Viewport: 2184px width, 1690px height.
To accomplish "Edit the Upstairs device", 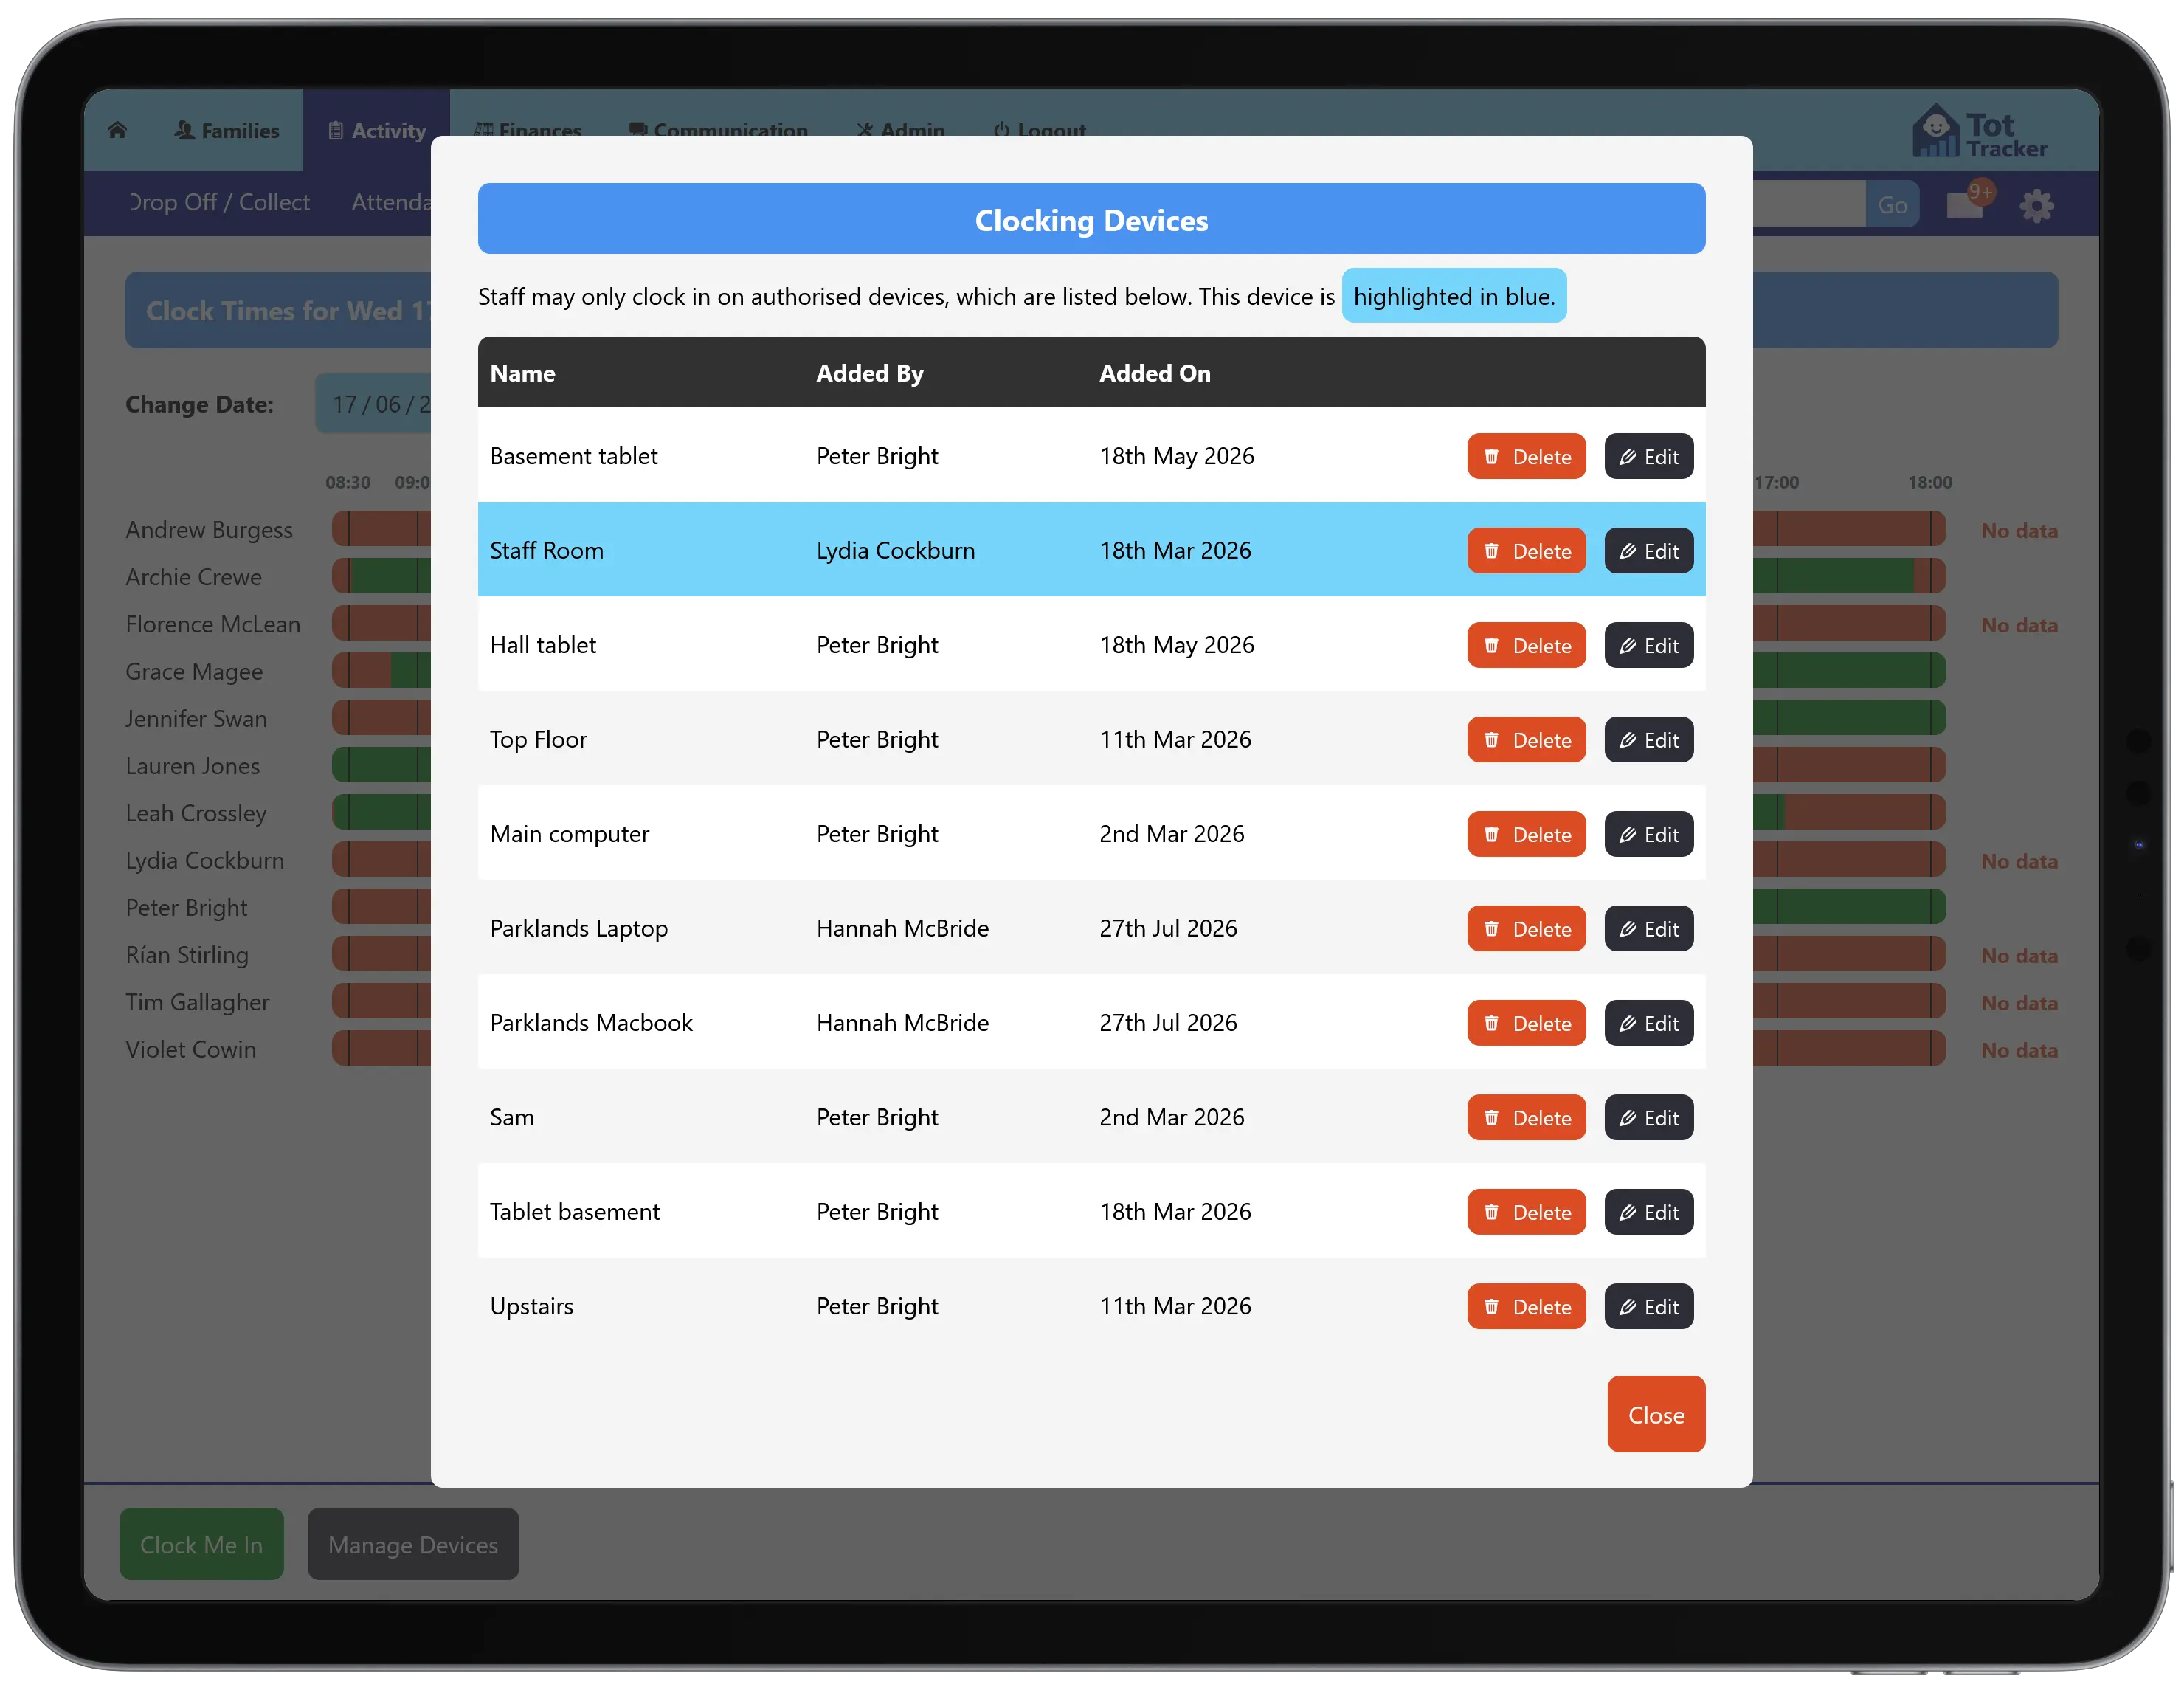I will [1648, 1307].
